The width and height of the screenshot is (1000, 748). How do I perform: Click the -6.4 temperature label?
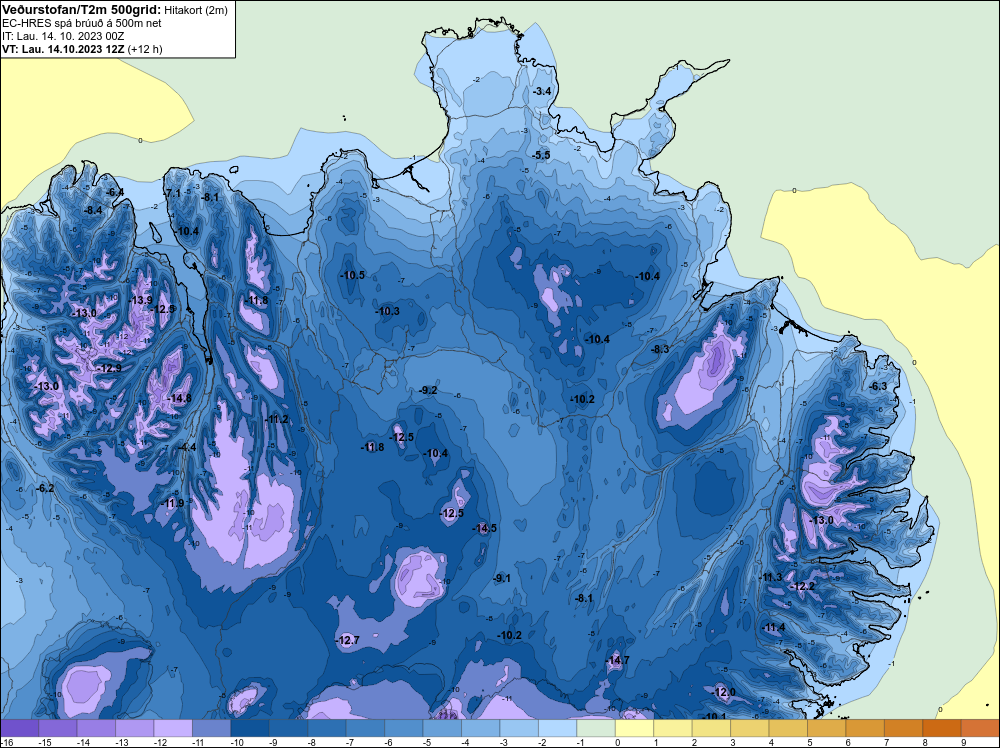tap(115, 193)
